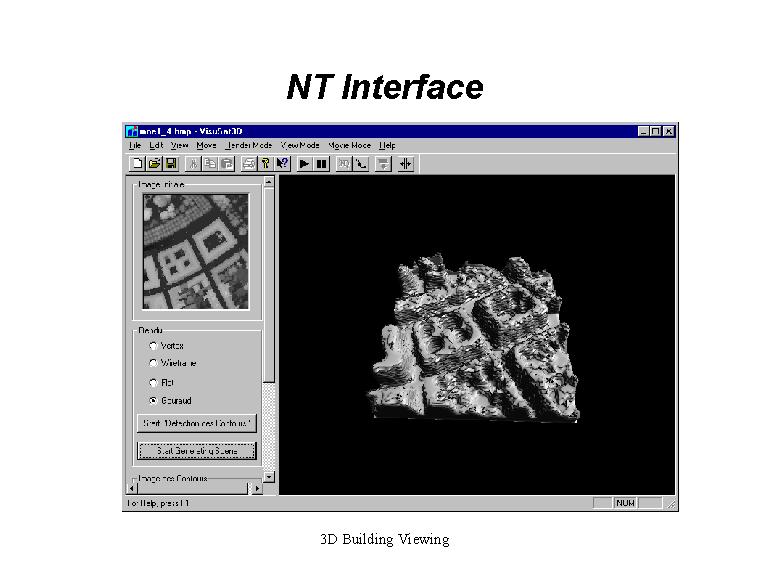
Task: Click the Start Generating Scene button
Action: (x=196, y=451)
